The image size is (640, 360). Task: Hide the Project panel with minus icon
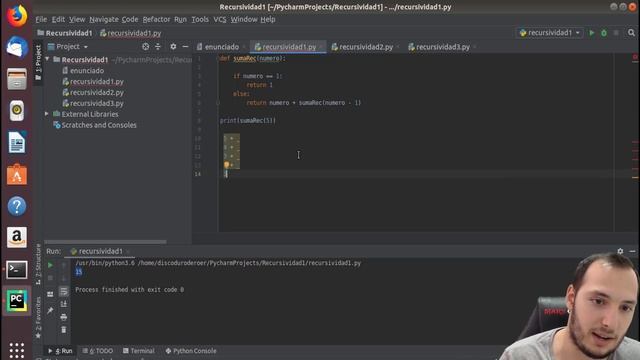185,47
